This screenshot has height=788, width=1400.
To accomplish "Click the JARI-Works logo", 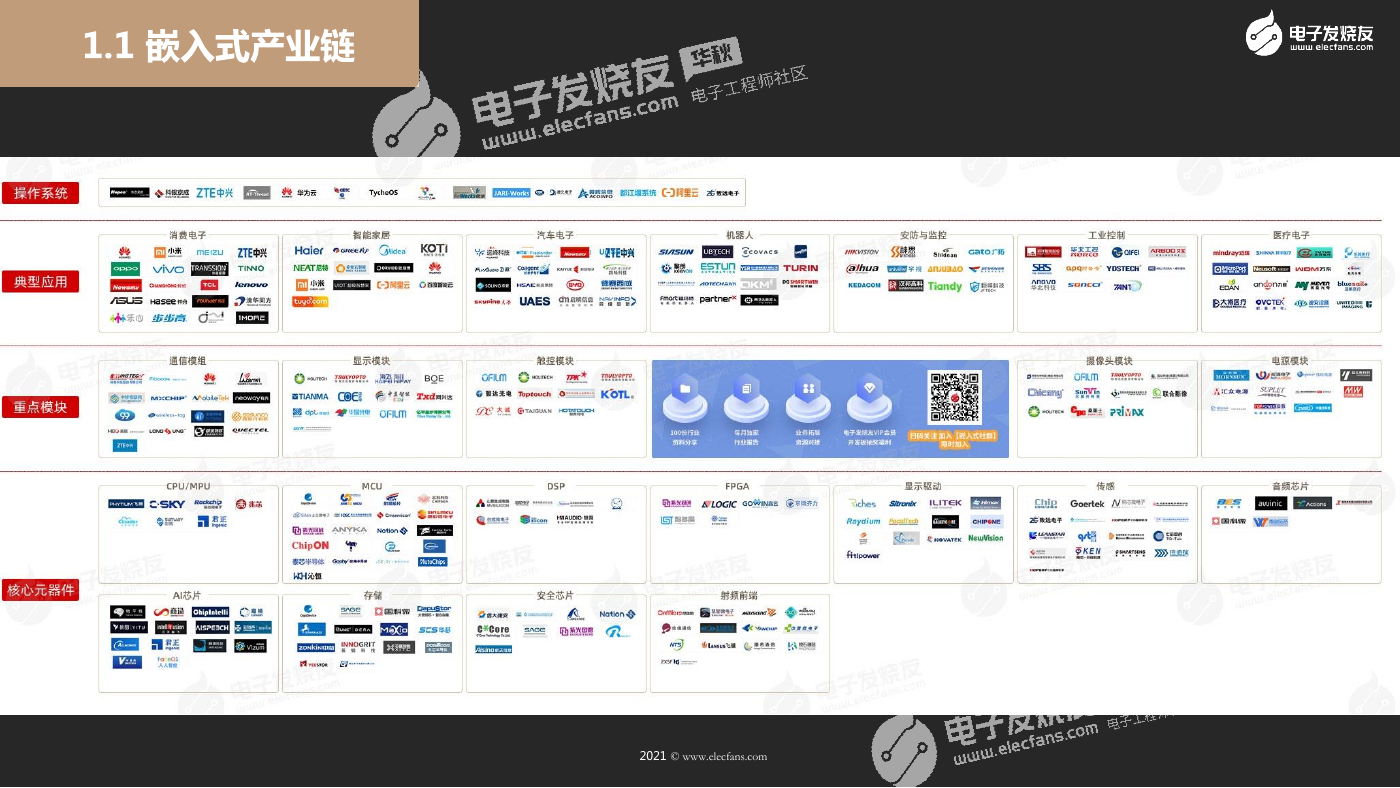I will click(511, 192).
